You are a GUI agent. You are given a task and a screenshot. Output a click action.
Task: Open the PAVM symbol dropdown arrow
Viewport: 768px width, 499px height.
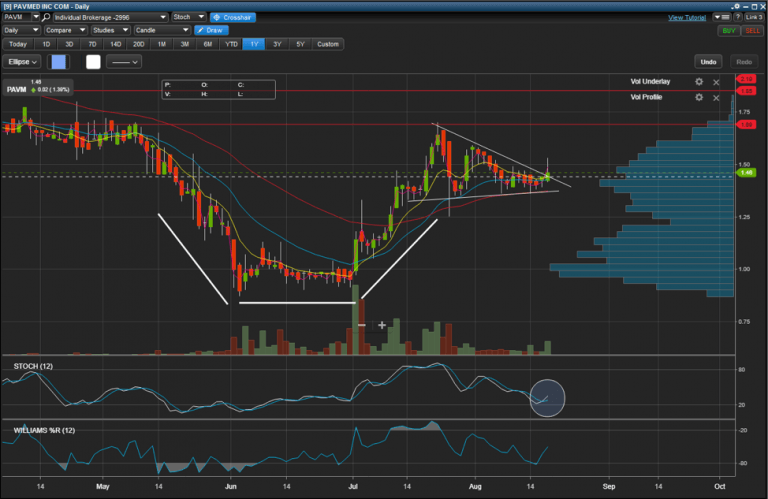coord(36,17)
